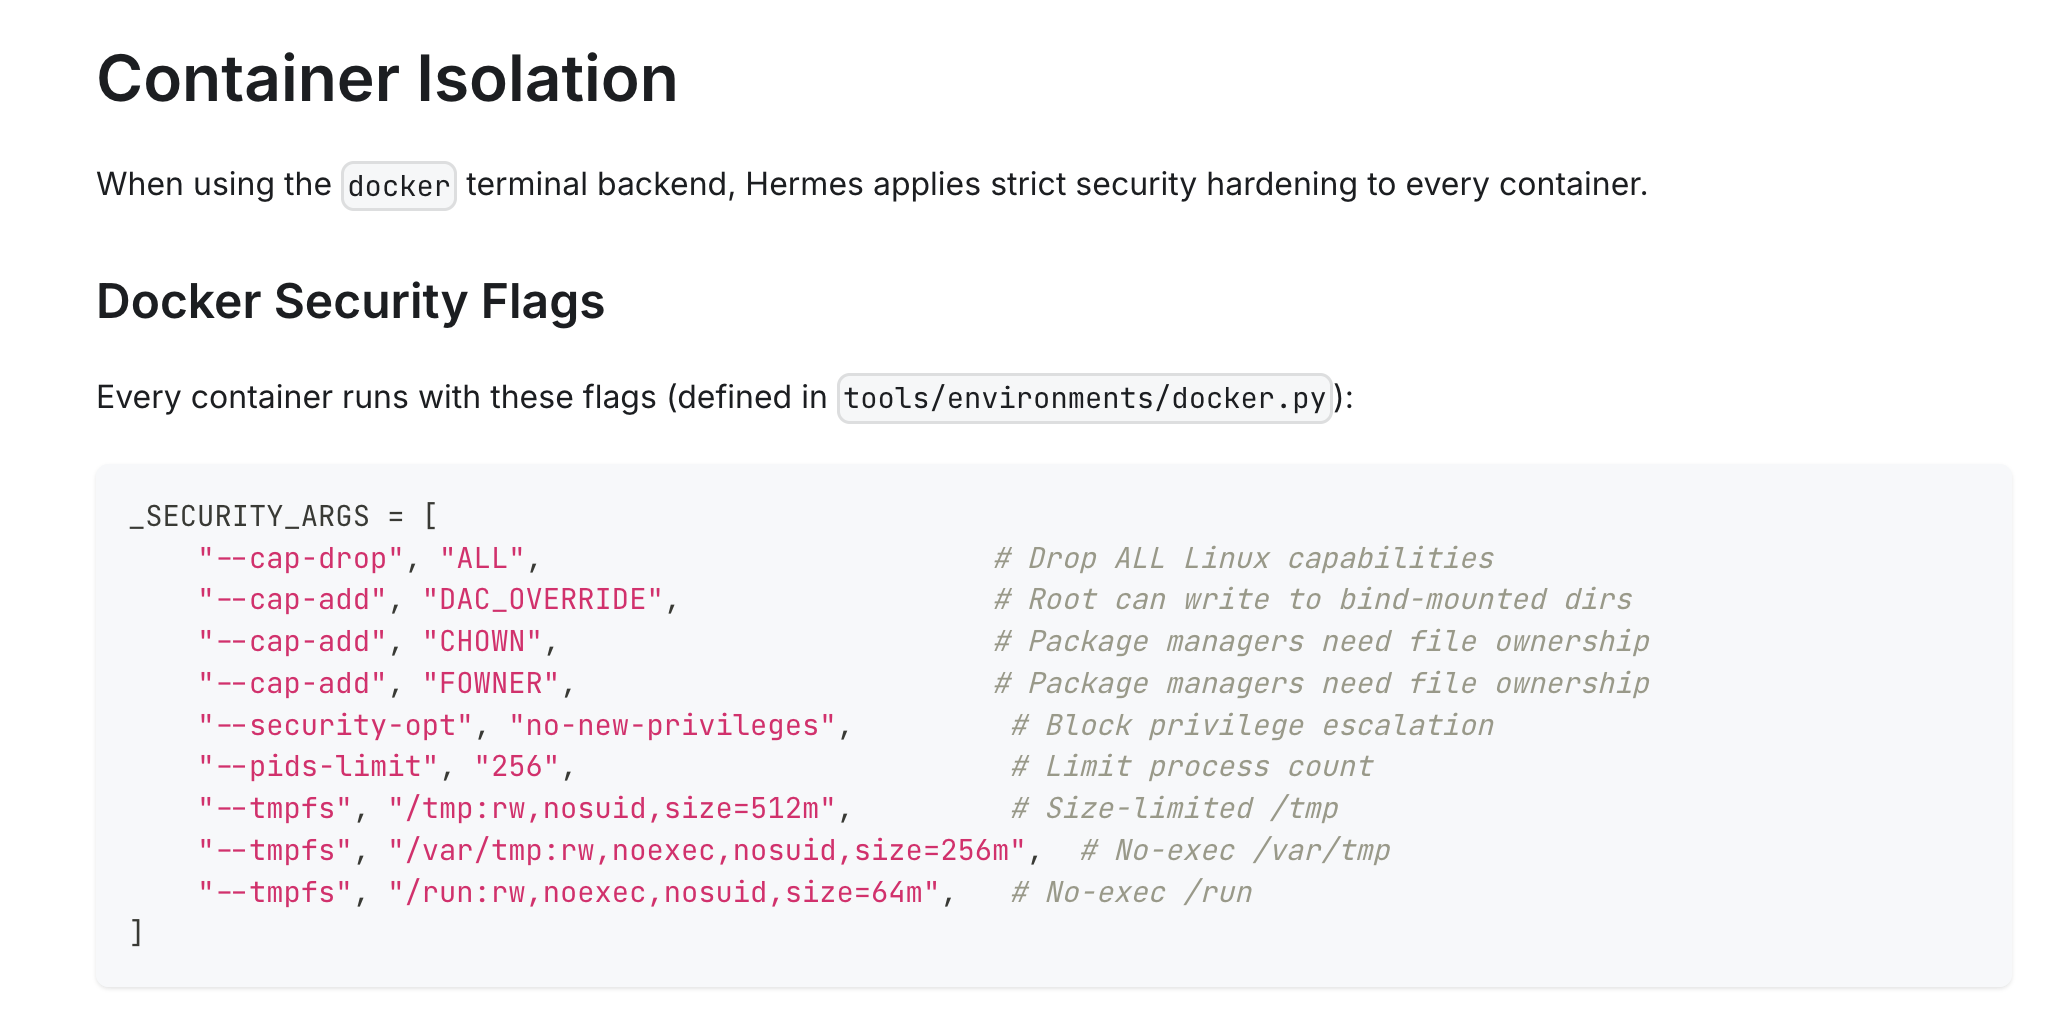Click the _SECURITY_ARGS variable name
Viewport: 2060px width, 1036px height.
point(250,516)
